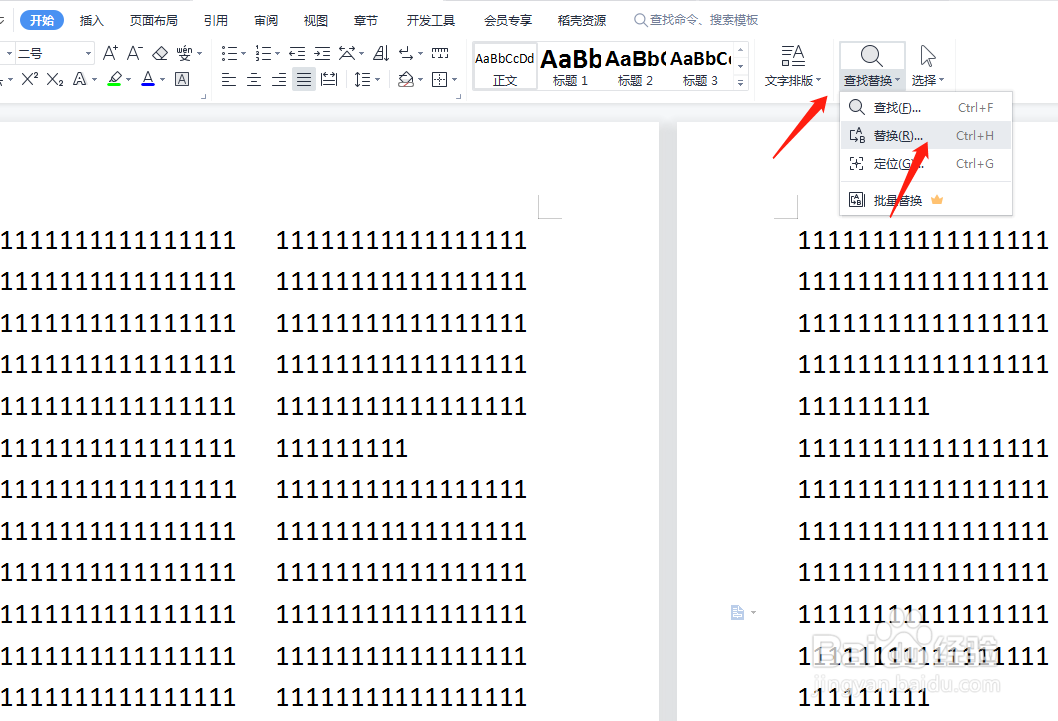Open the 页面布局 tab
Screen dimensions: 1058x721
(154, 20)
